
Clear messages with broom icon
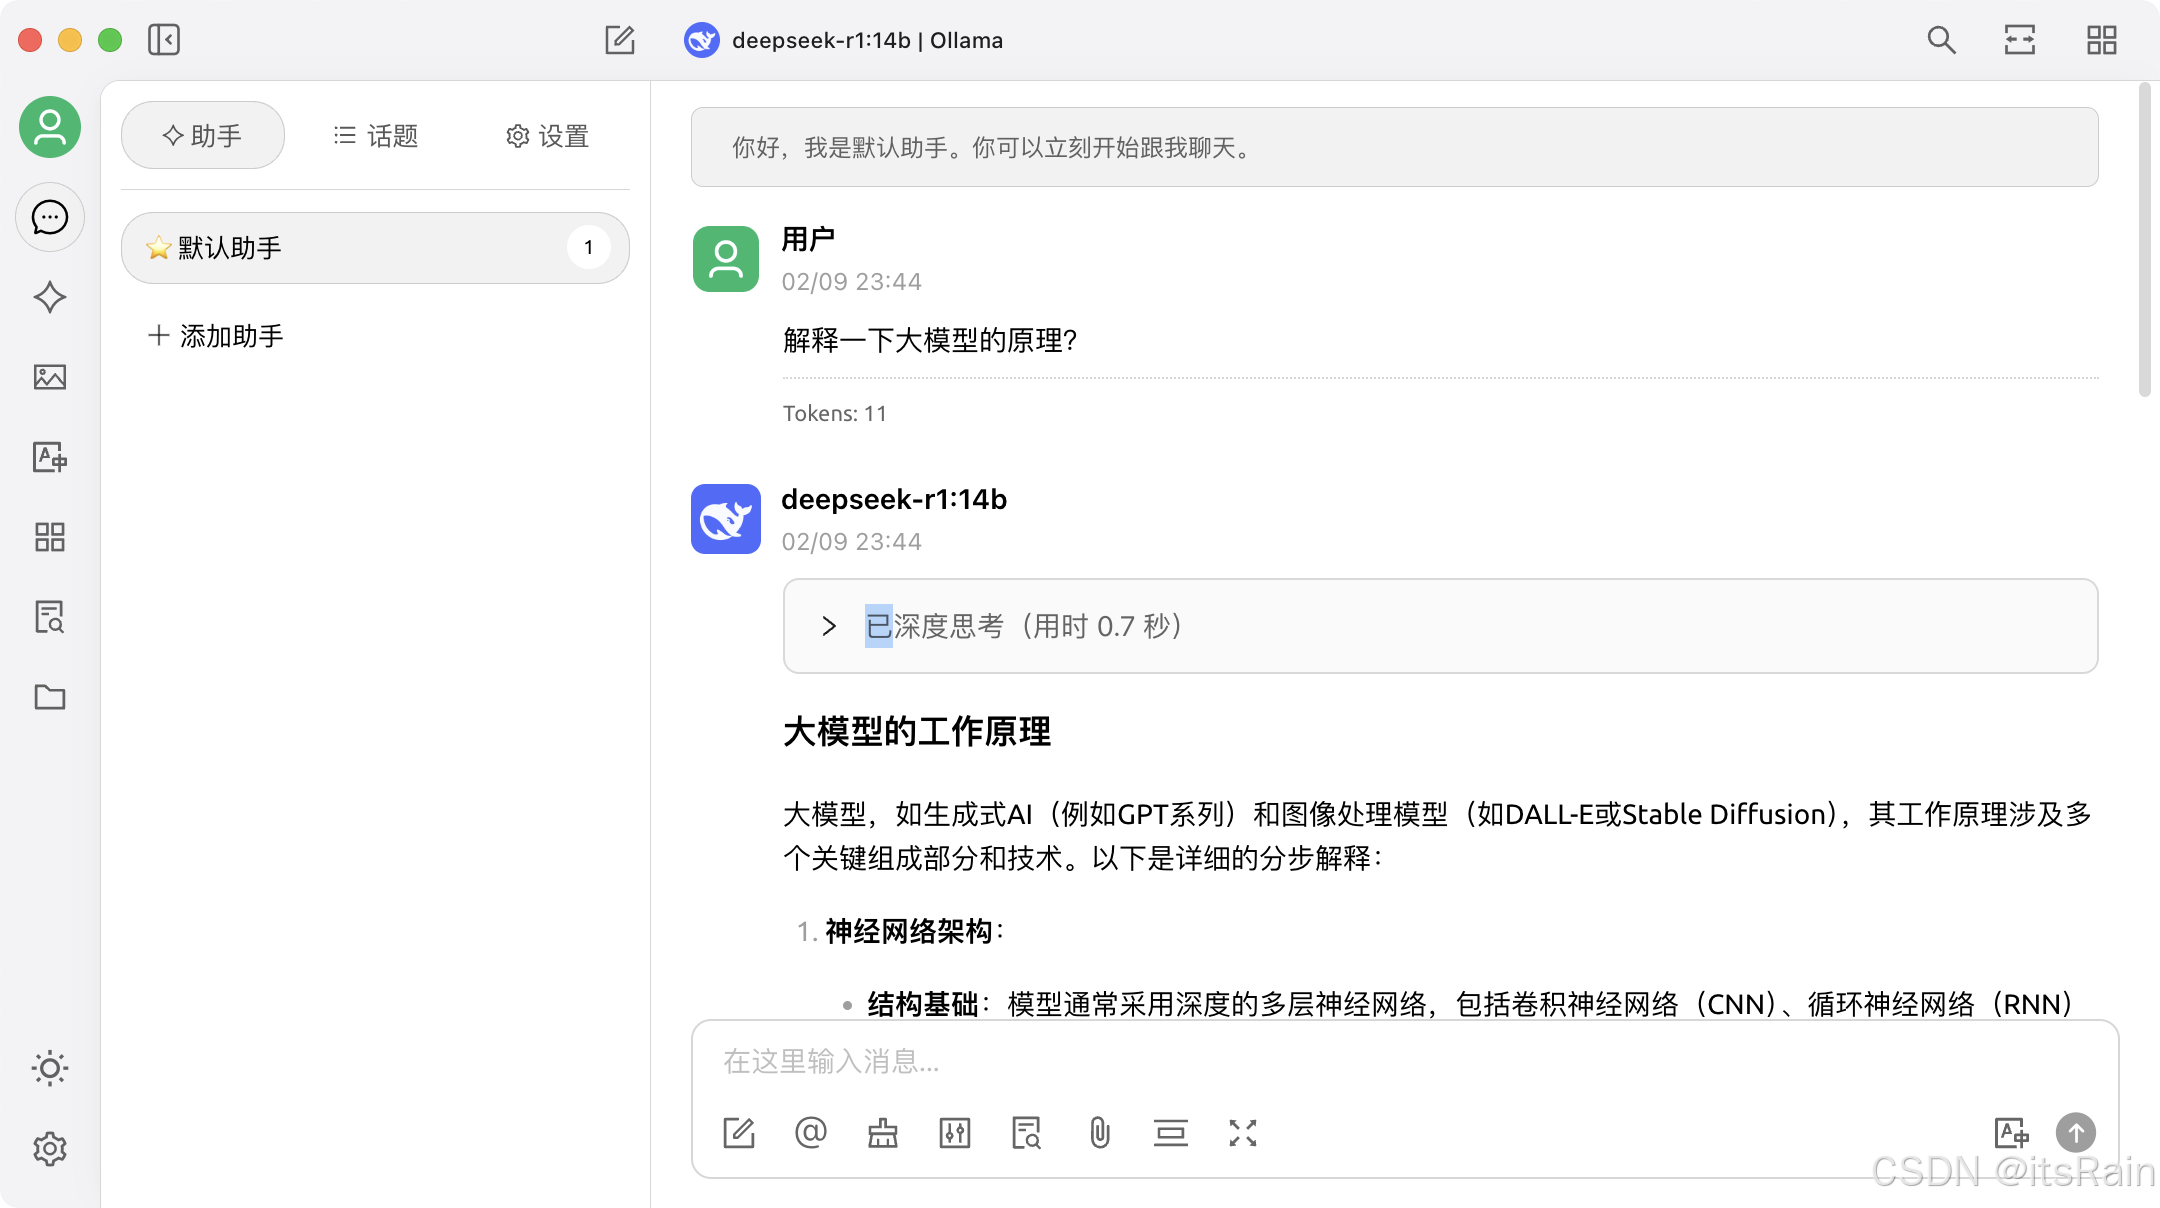(883, 1133)
